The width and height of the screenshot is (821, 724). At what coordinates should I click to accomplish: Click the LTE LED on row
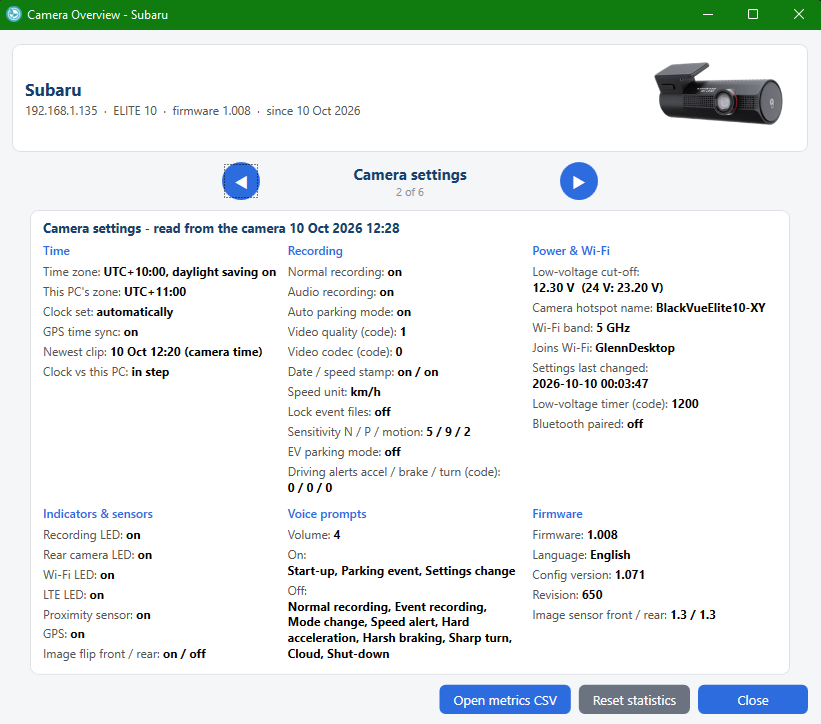point(73,595)
